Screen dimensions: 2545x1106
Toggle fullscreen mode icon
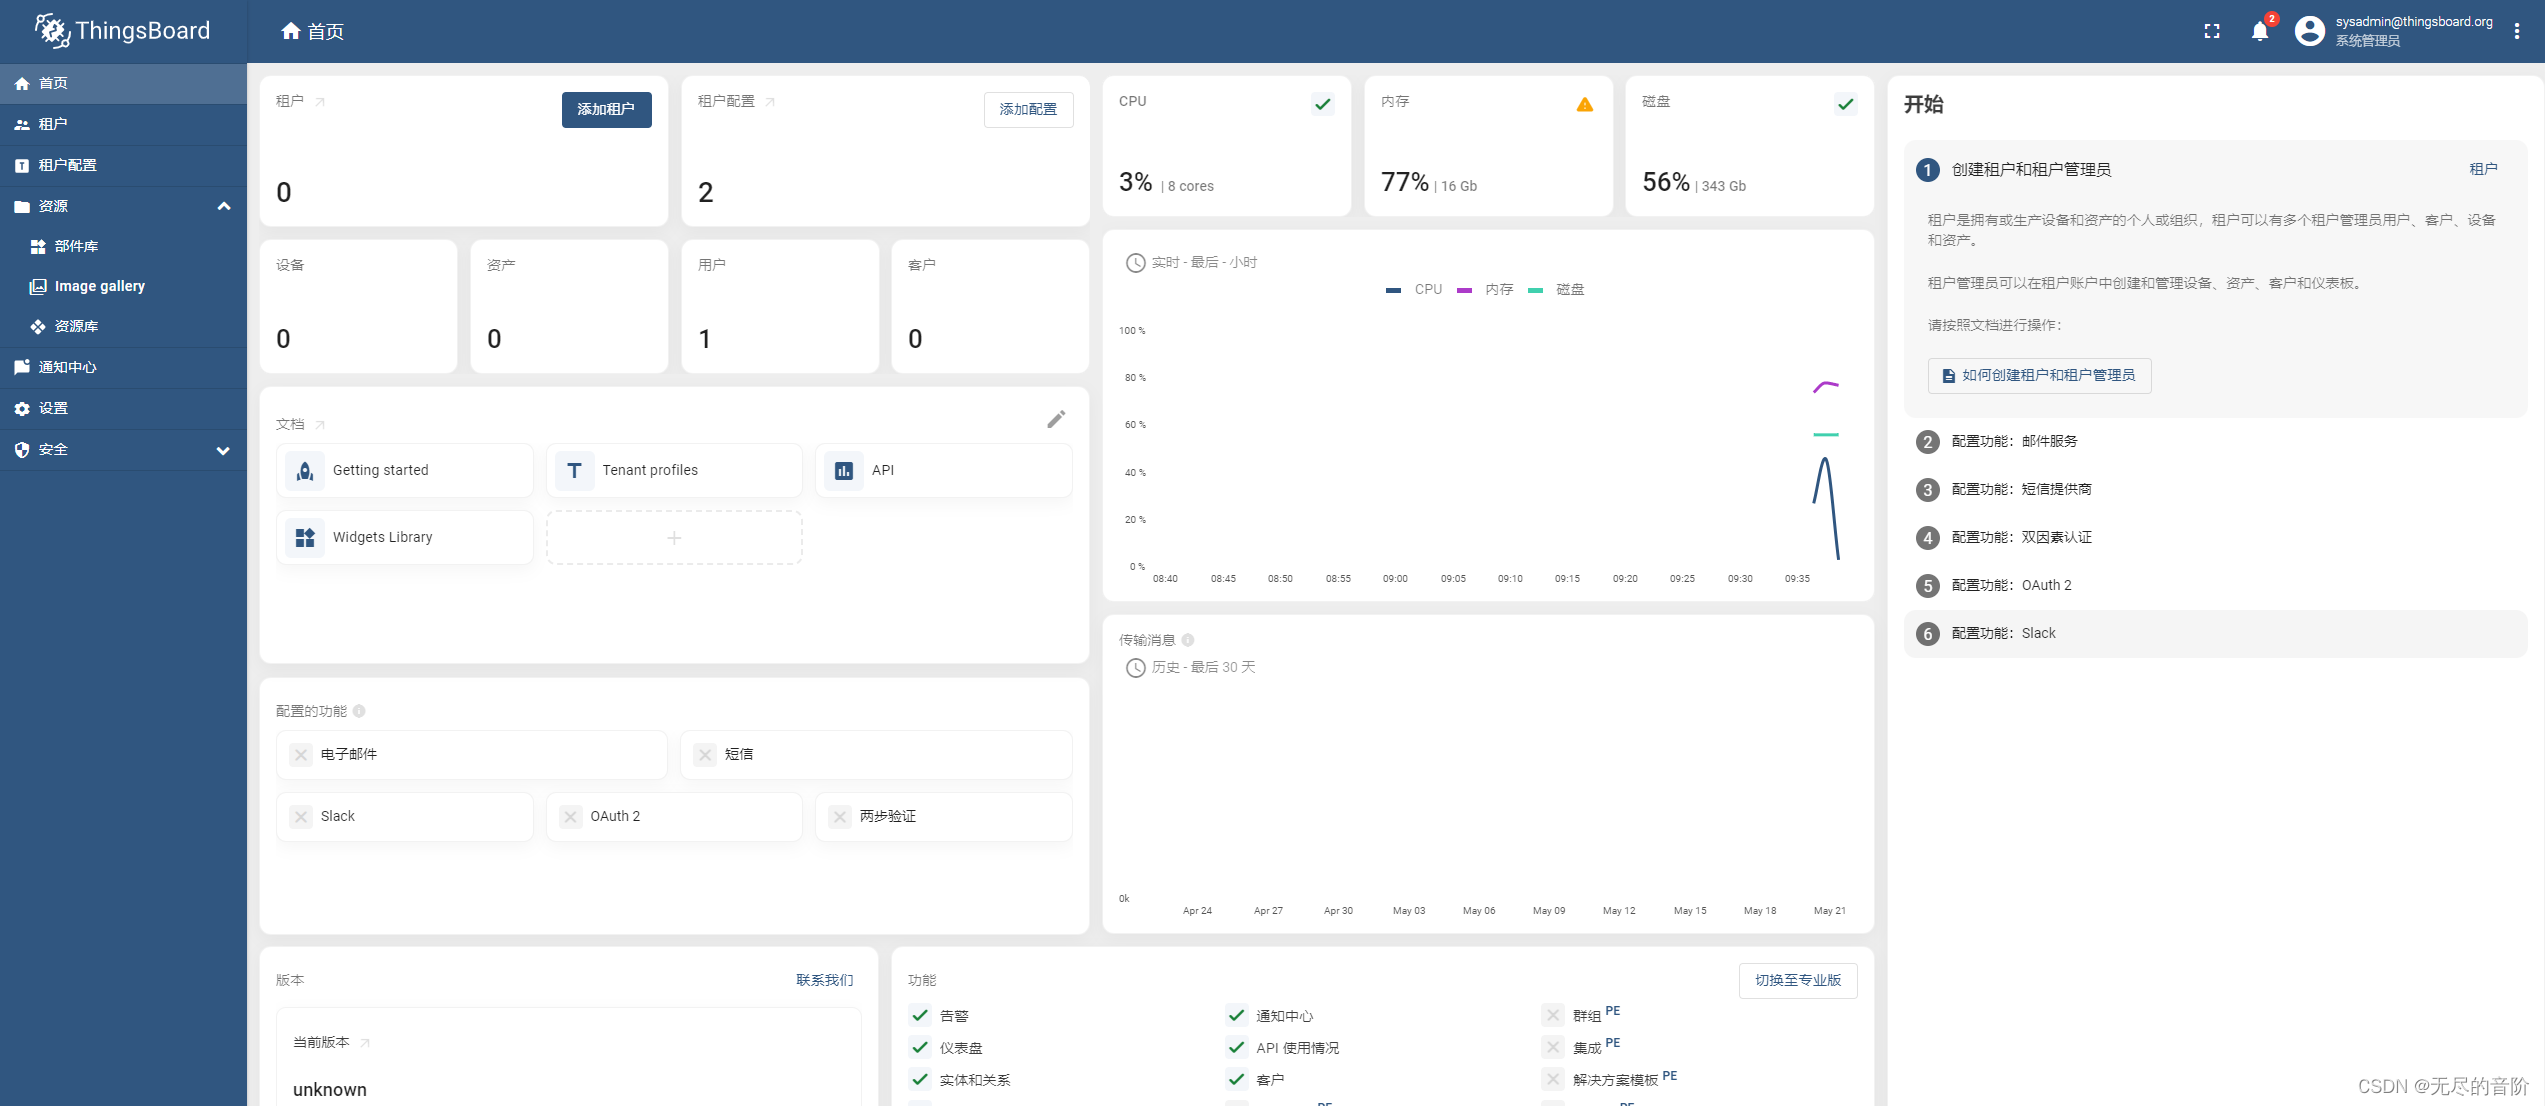coord(2211,32)
